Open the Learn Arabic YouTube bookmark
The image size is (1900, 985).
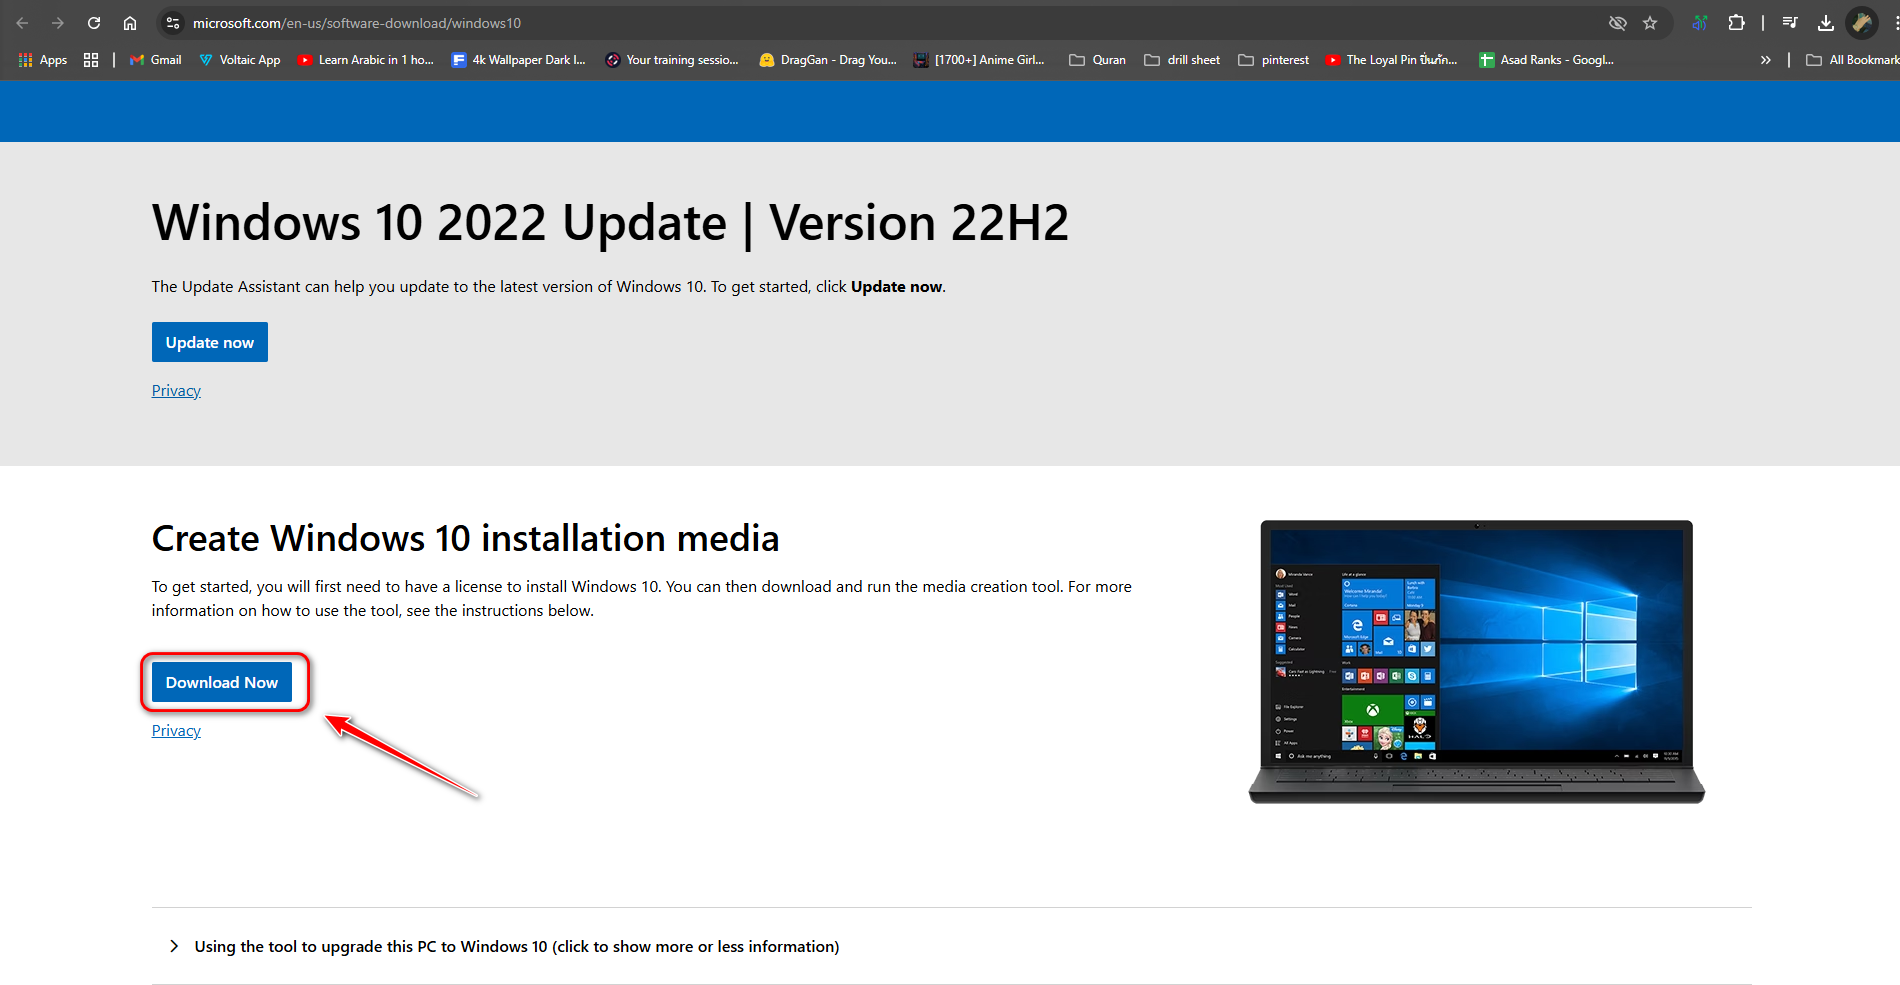pyautogui.click(x=366, y=60)
